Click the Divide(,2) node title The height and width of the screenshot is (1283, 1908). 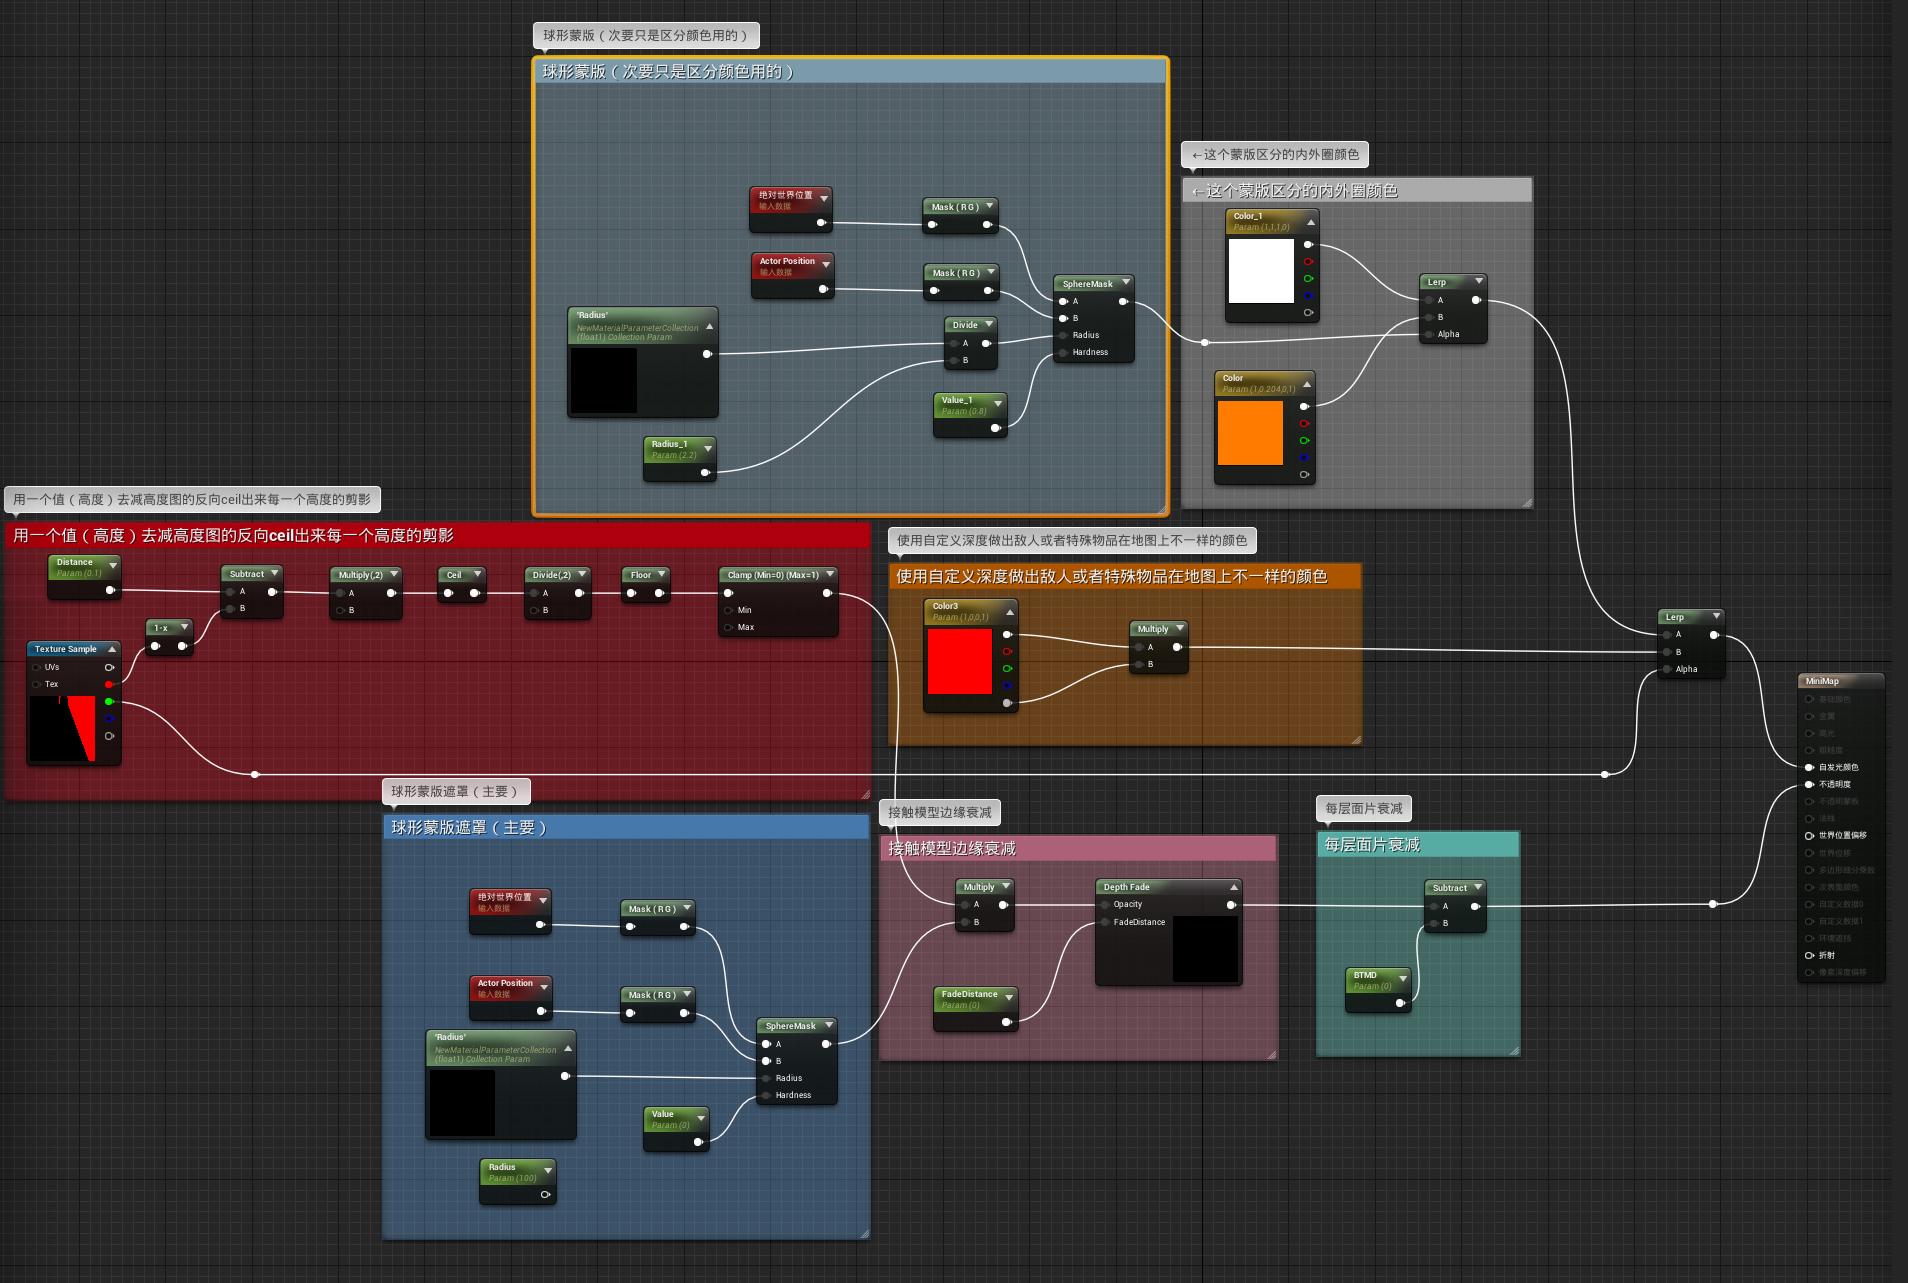552,575
